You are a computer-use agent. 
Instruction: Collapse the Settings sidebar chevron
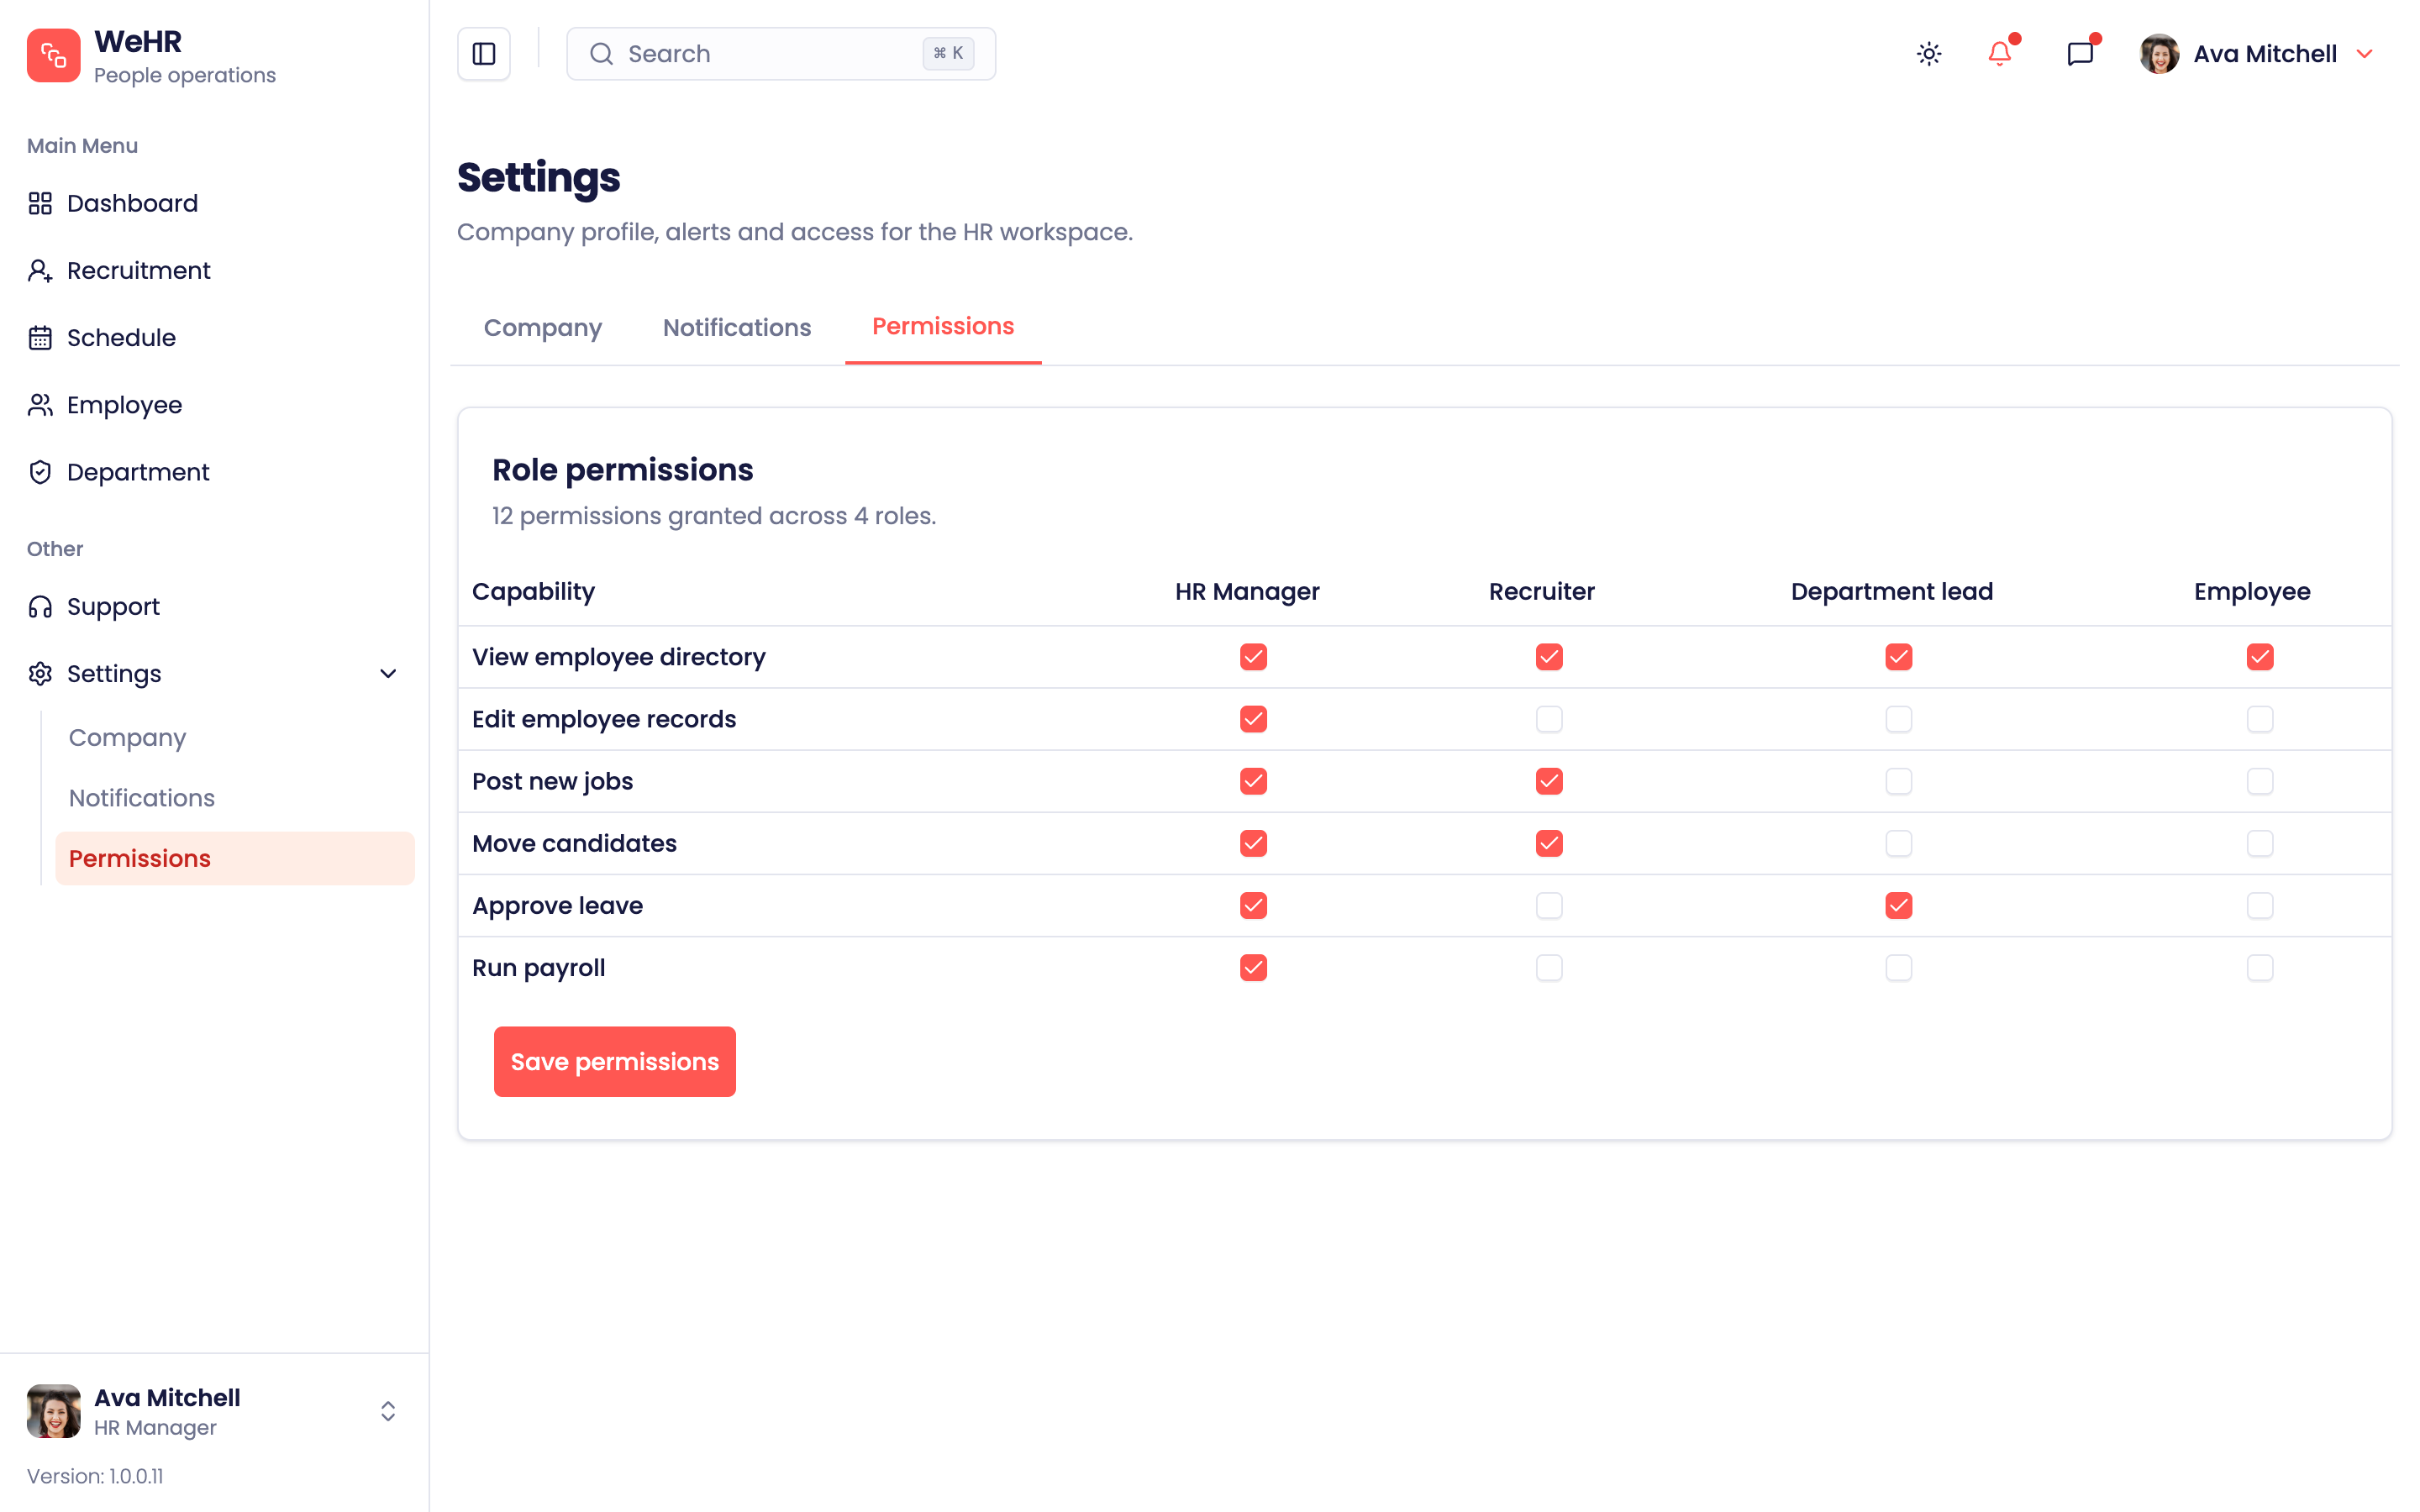pyautogui.click(x=388, y=674)
